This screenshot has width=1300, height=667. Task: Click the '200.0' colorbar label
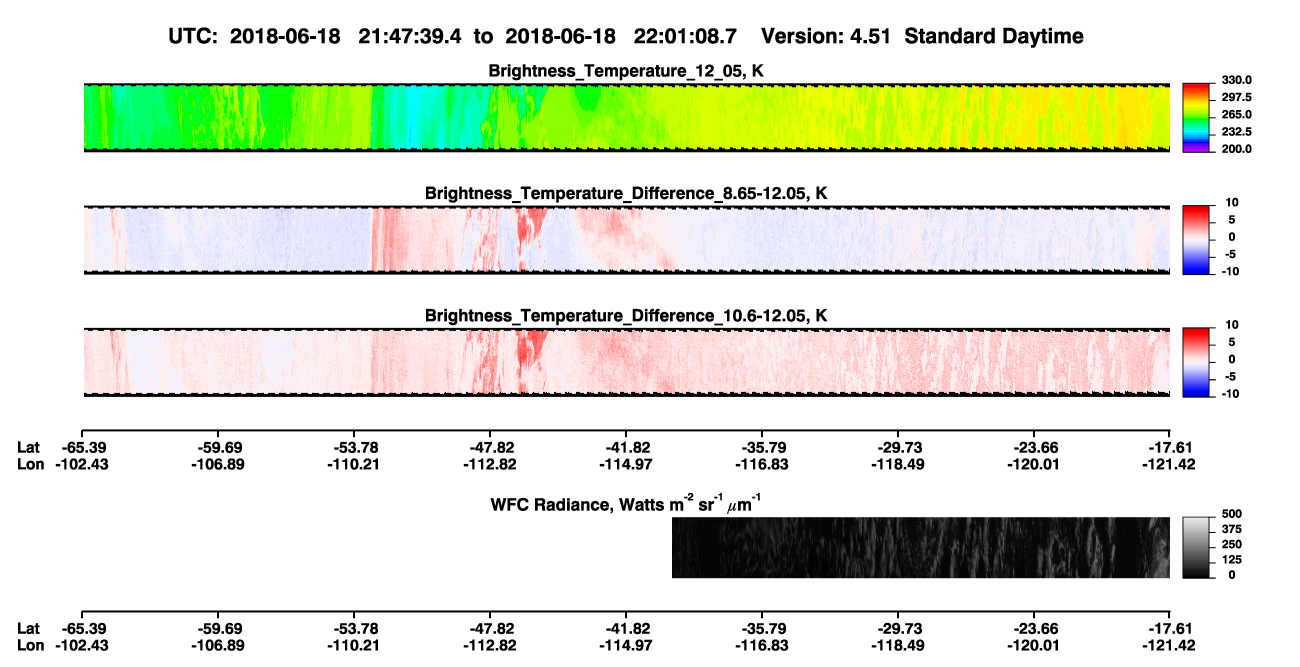point(1238,149)
